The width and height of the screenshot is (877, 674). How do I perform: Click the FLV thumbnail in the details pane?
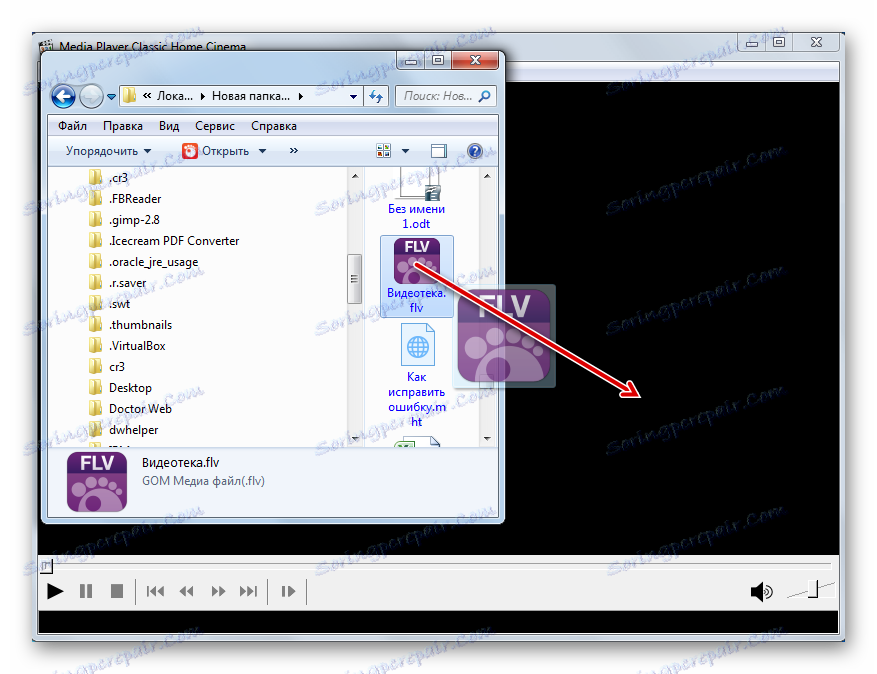tap(97, 482)
